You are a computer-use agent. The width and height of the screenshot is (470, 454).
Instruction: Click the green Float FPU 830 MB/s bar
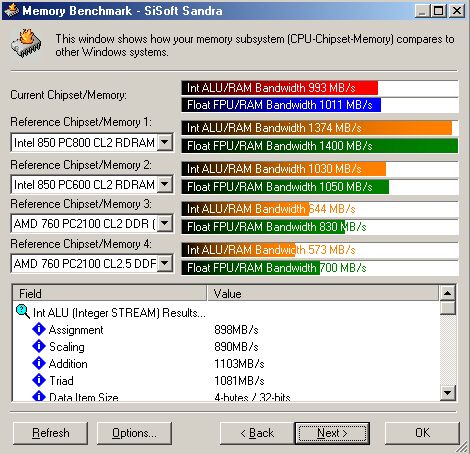(263, 227)
